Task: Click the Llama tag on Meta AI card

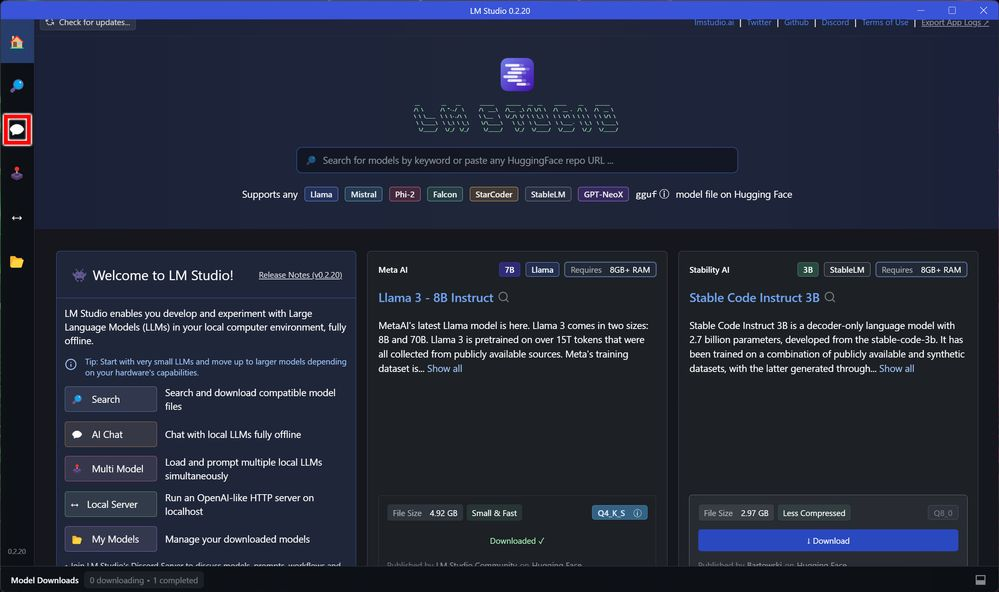Action: pos(542,270)
